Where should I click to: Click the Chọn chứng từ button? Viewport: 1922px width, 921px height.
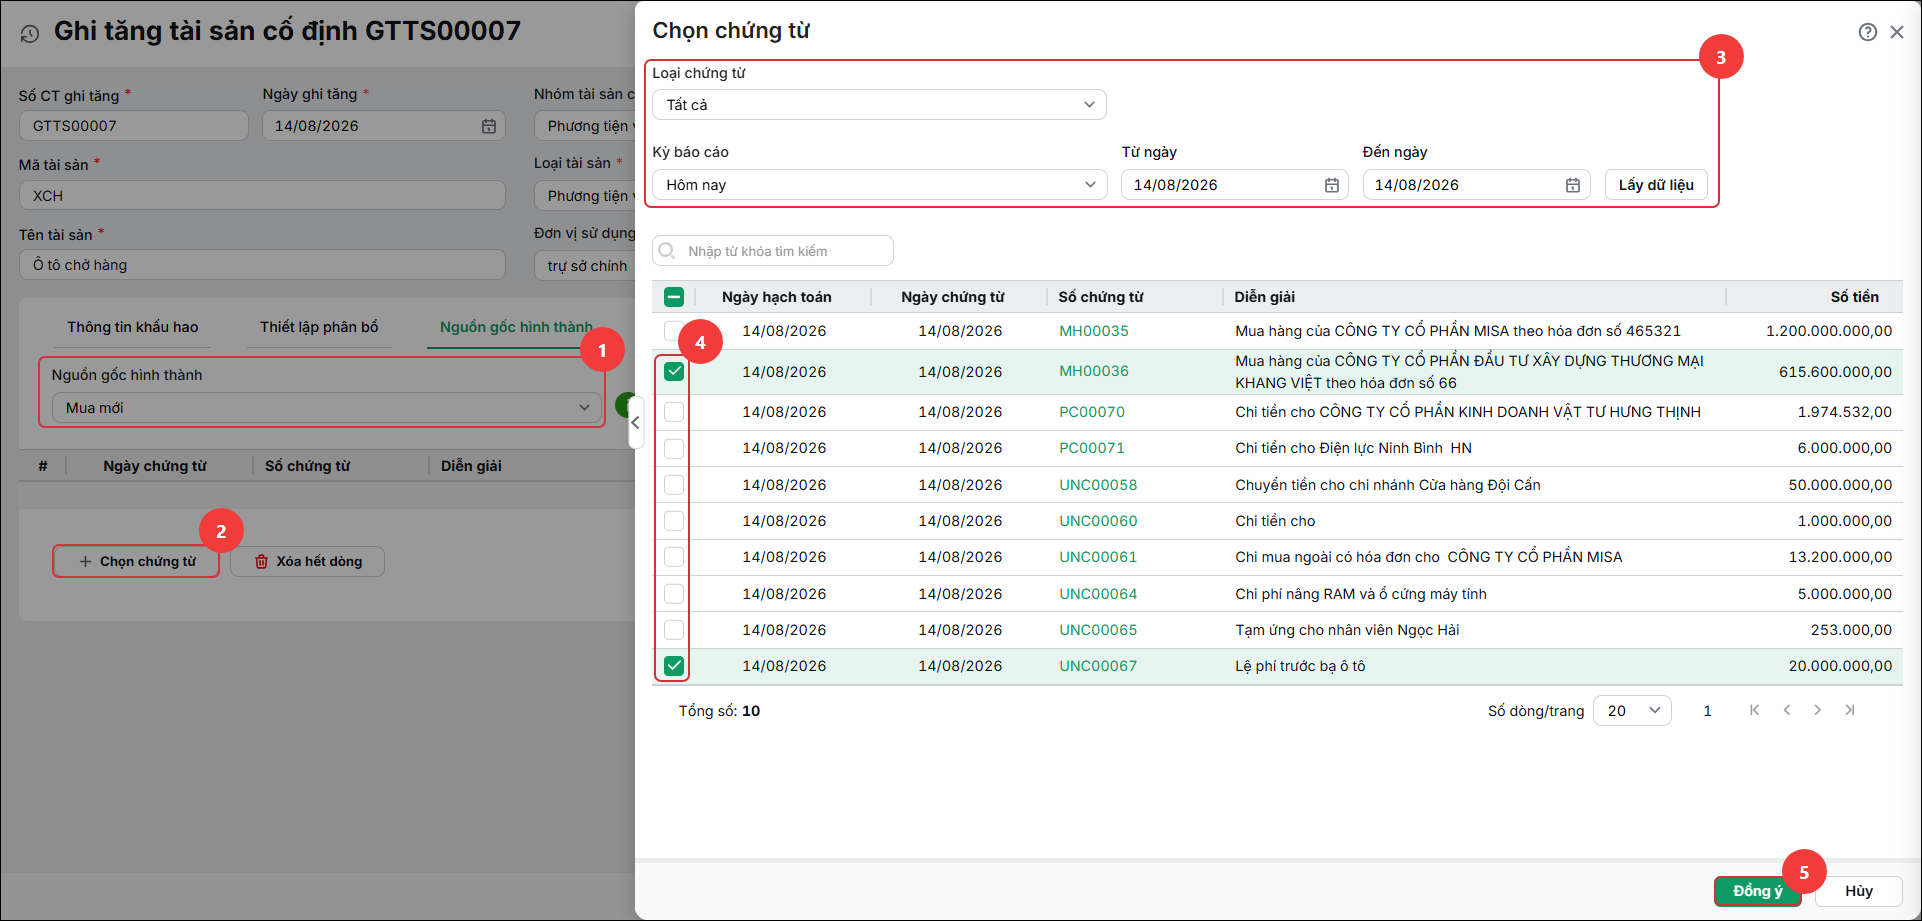click(x=137, y=562)
